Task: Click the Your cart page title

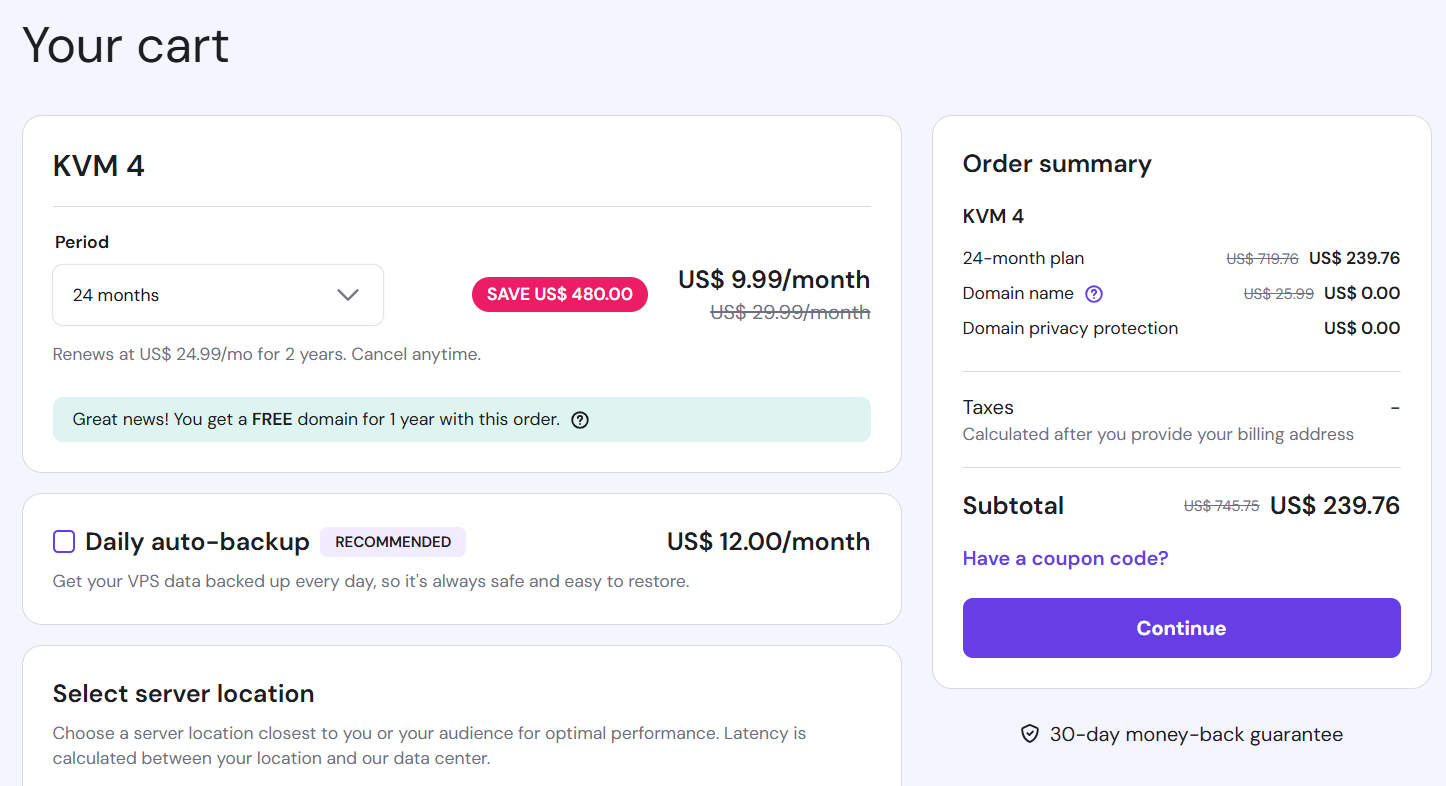Action: pyautogui.click(x=126, y=45)
